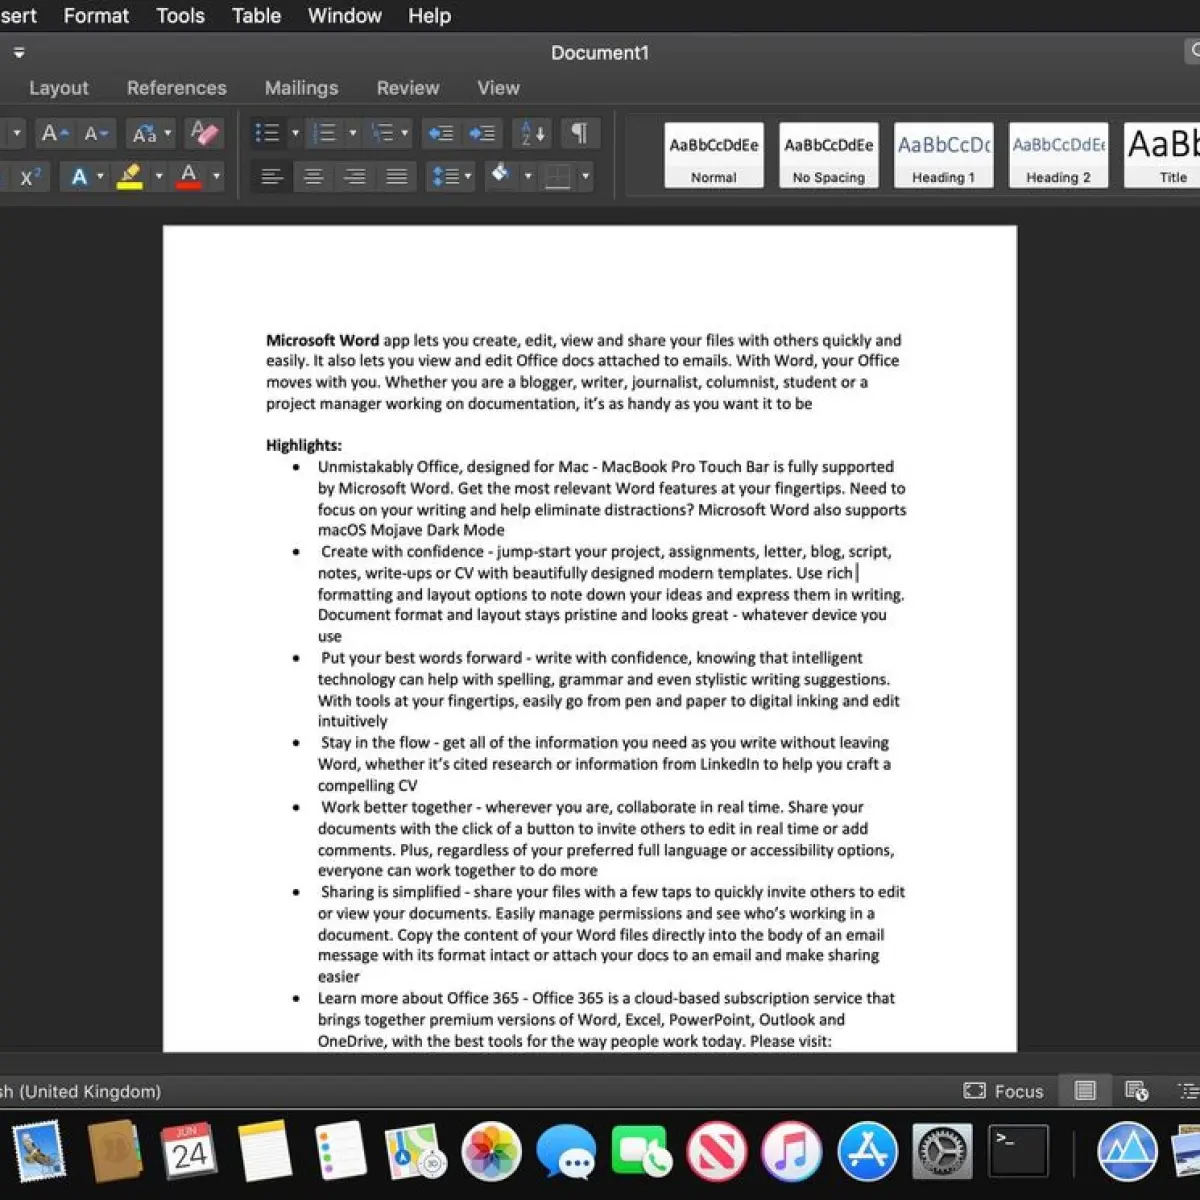1200x1200 pixels.
Task: Open shading color dropdown arrow
Action: point(528,177)
